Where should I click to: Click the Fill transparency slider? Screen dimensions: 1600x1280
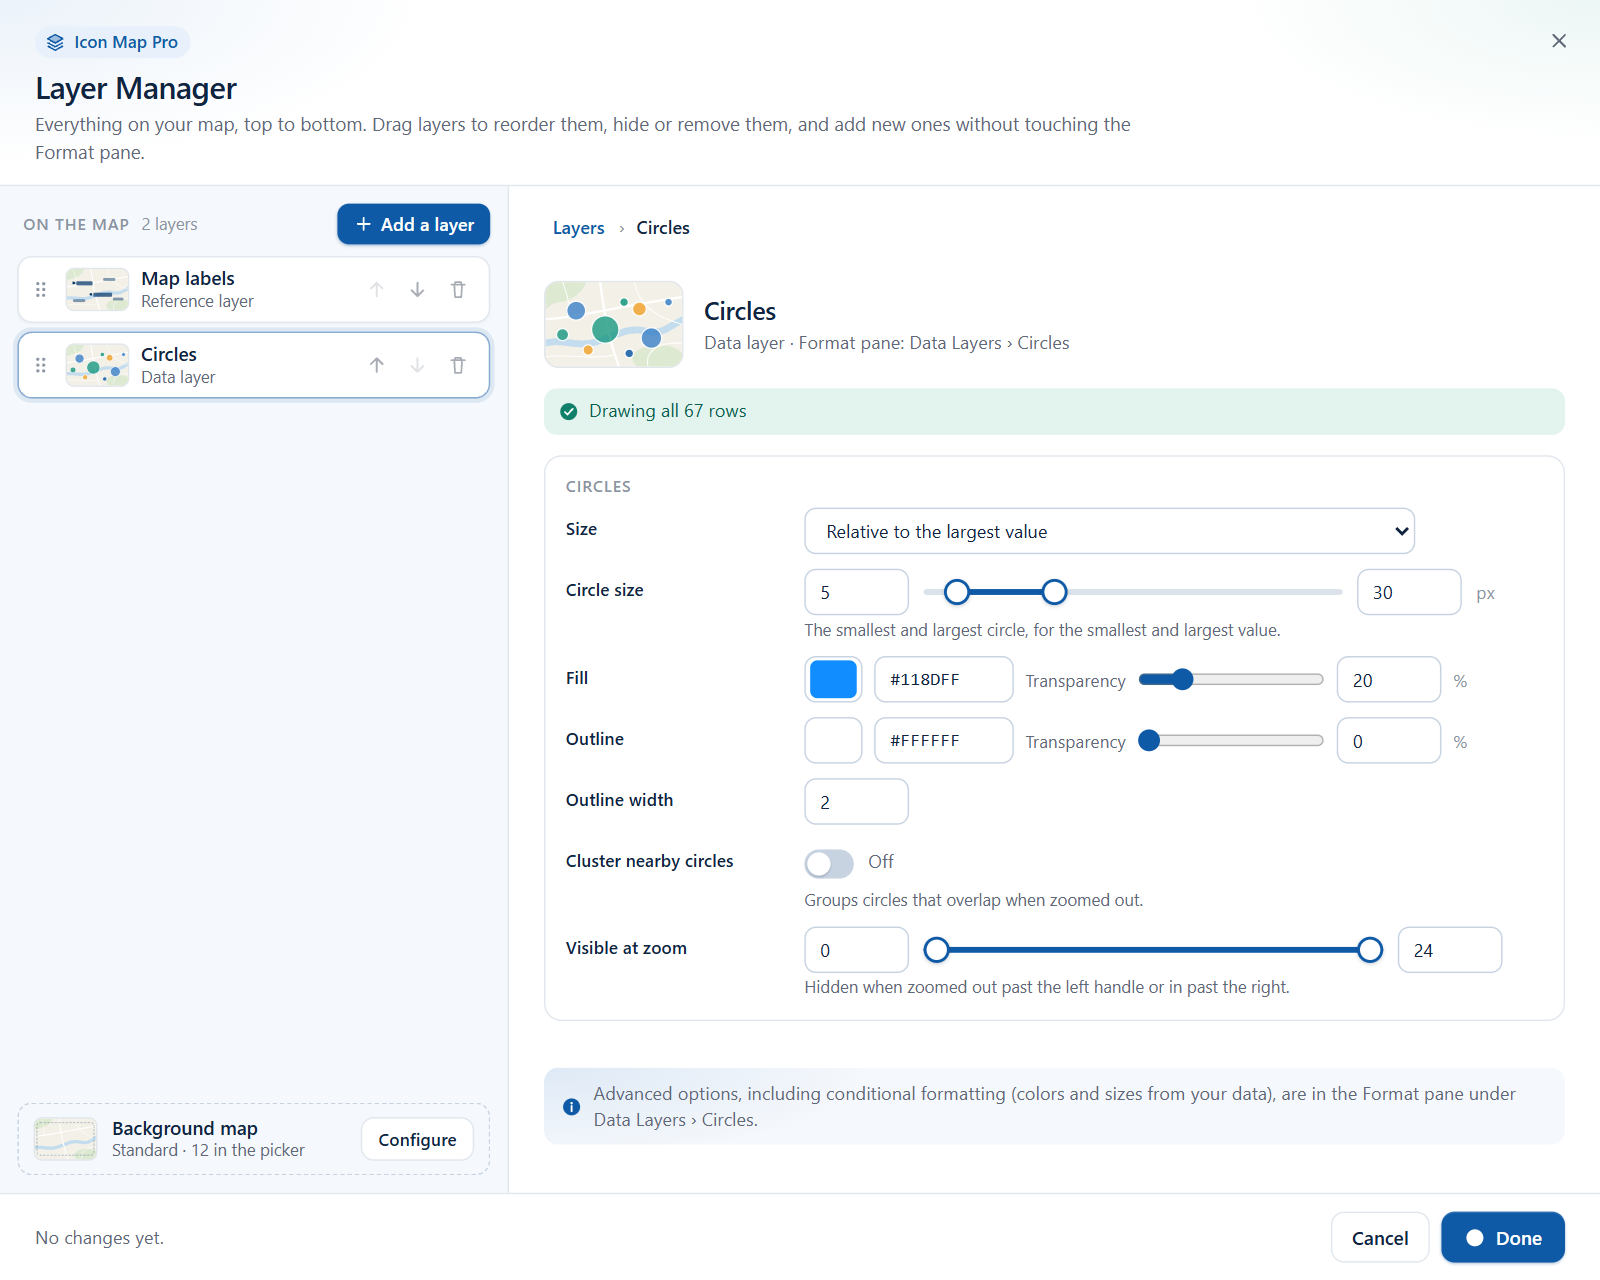tap(1231, 680)
